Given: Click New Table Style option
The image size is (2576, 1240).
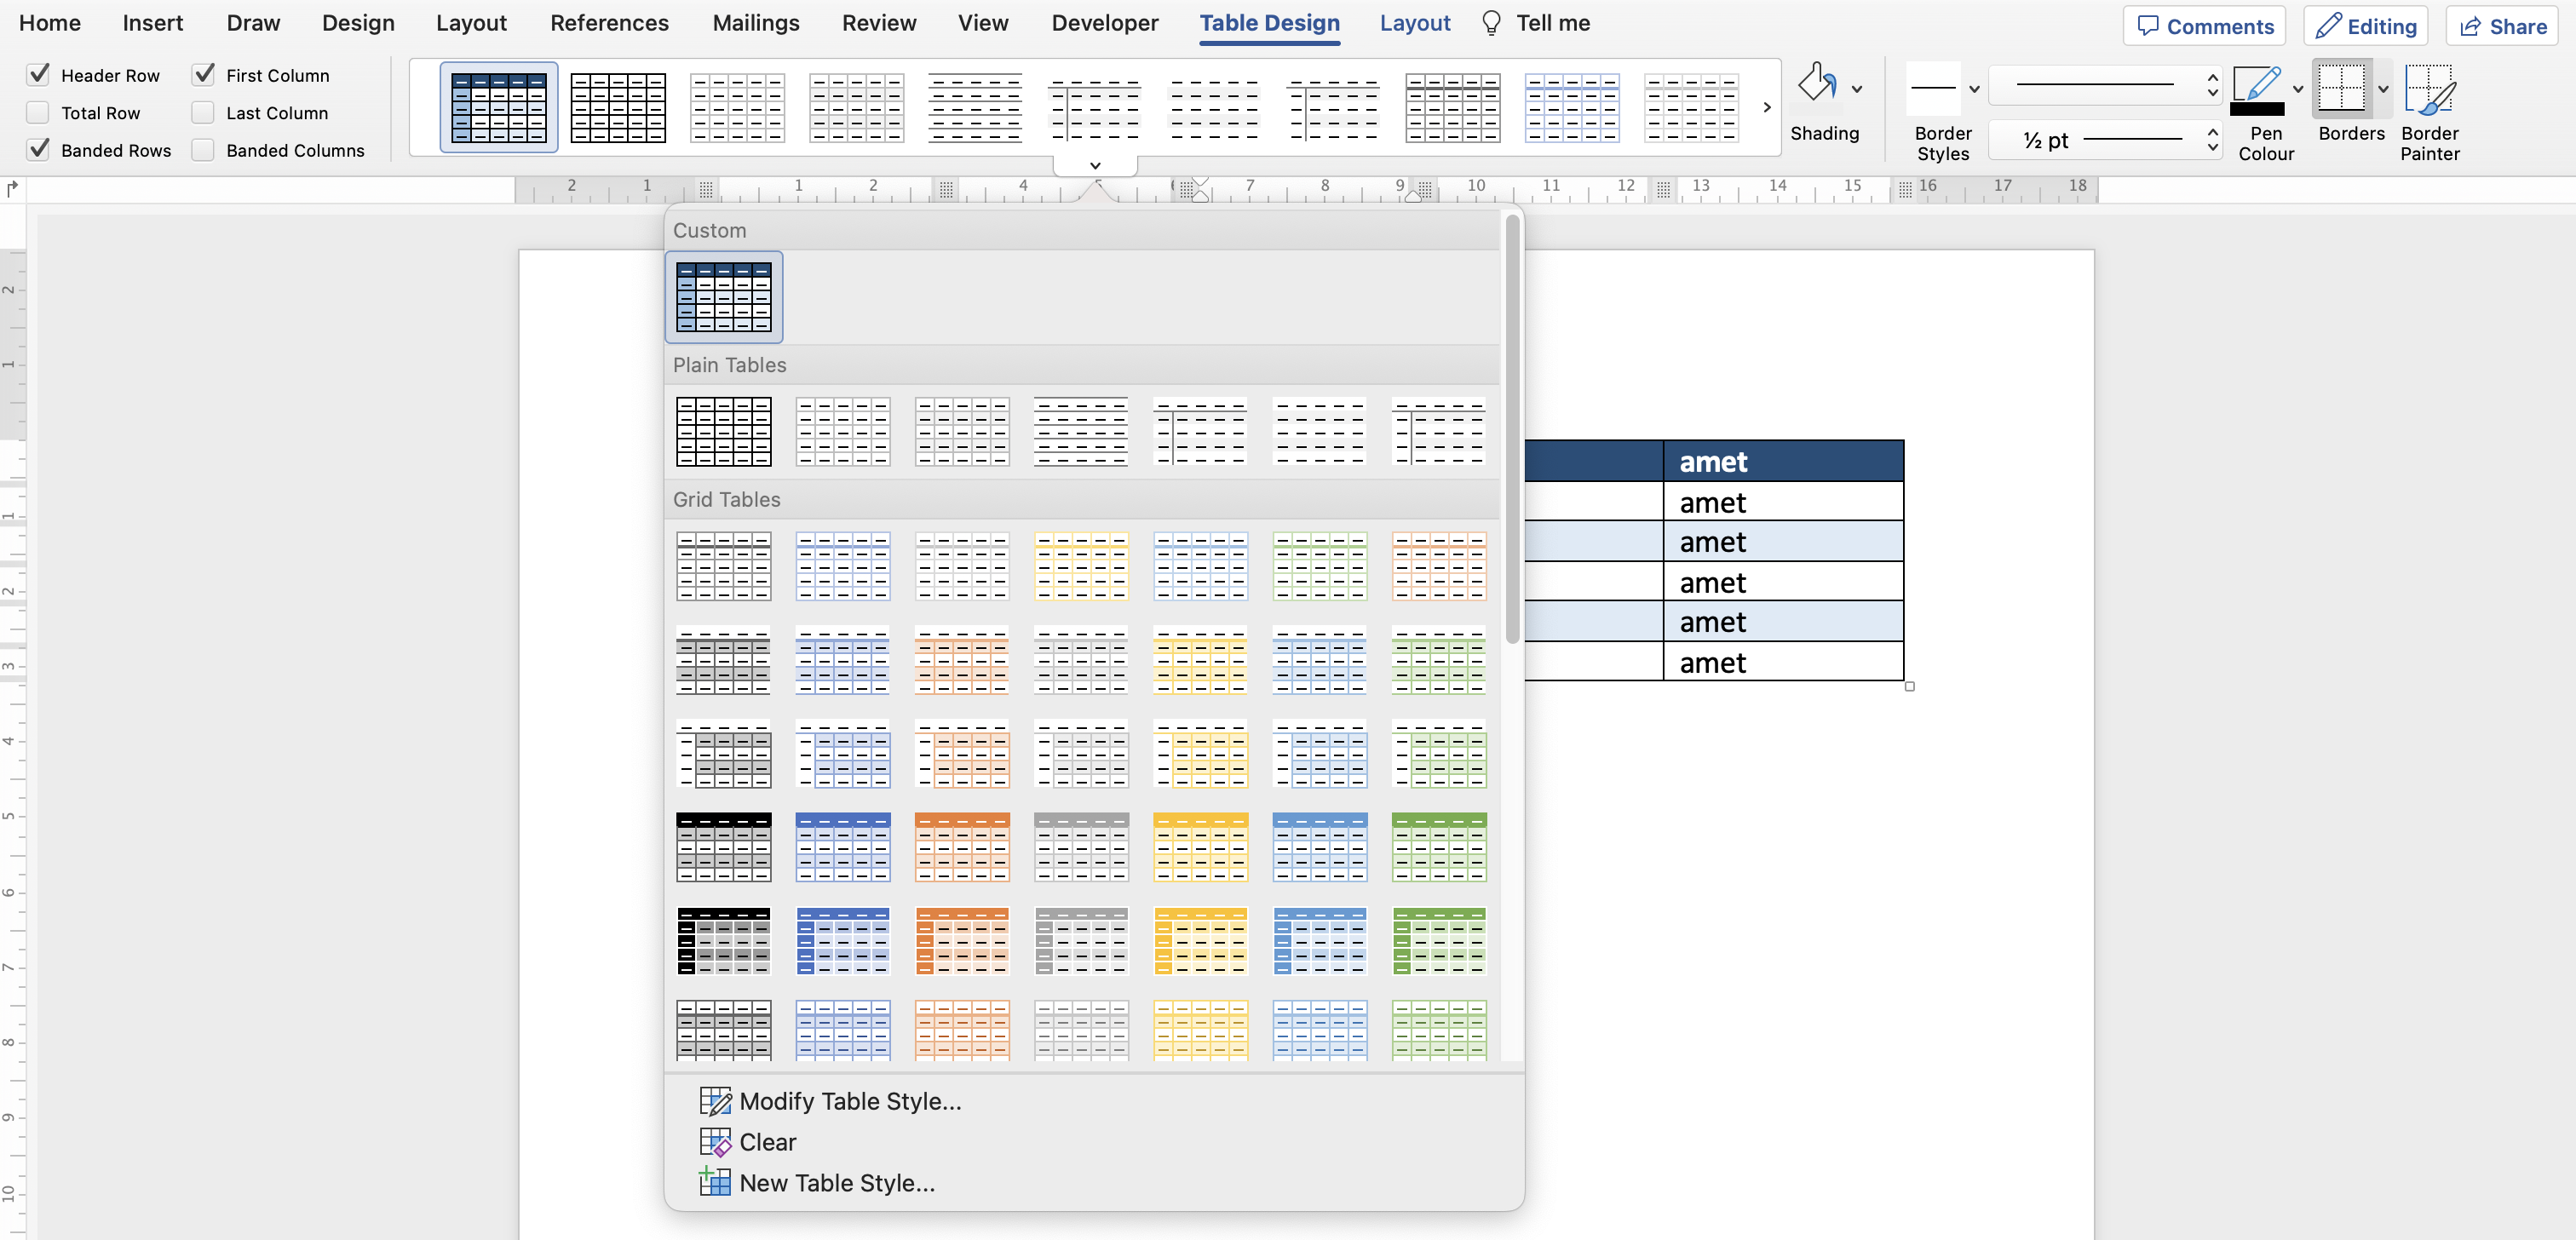Looking at the screenshot, I should pos(838,1183).
